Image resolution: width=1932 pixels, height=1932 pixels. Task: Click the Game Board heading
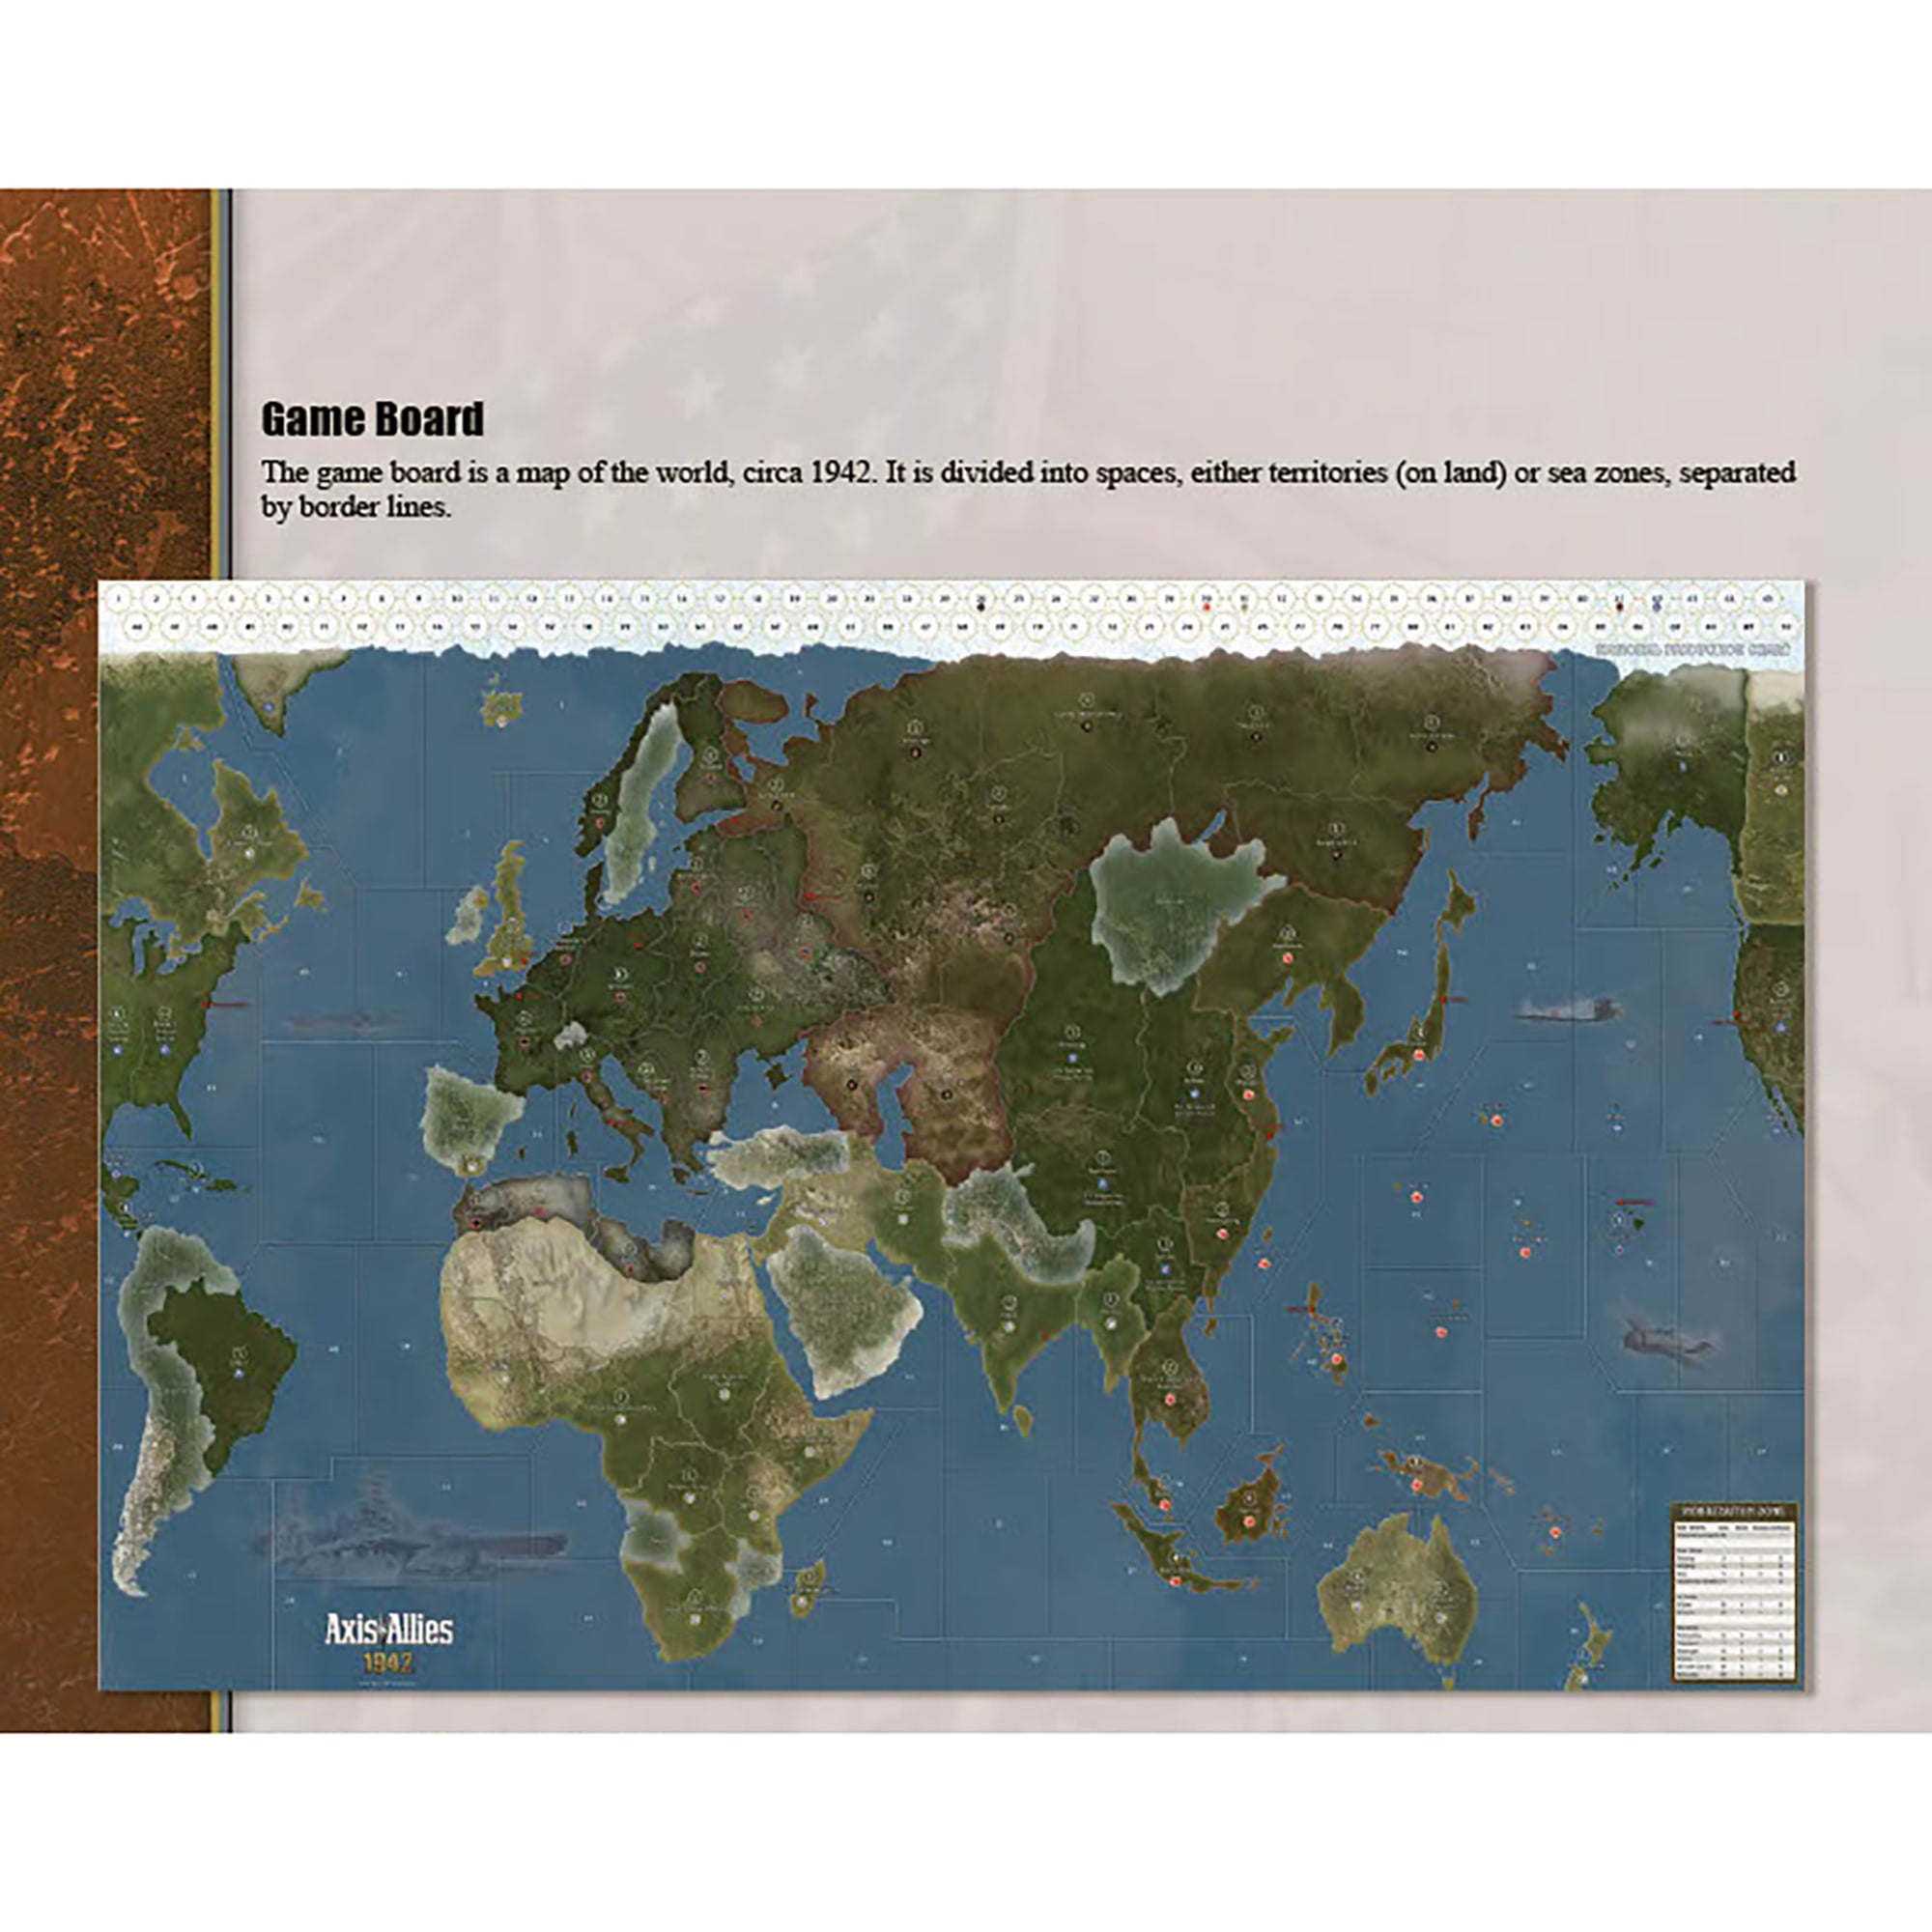(x=372, y=419)
